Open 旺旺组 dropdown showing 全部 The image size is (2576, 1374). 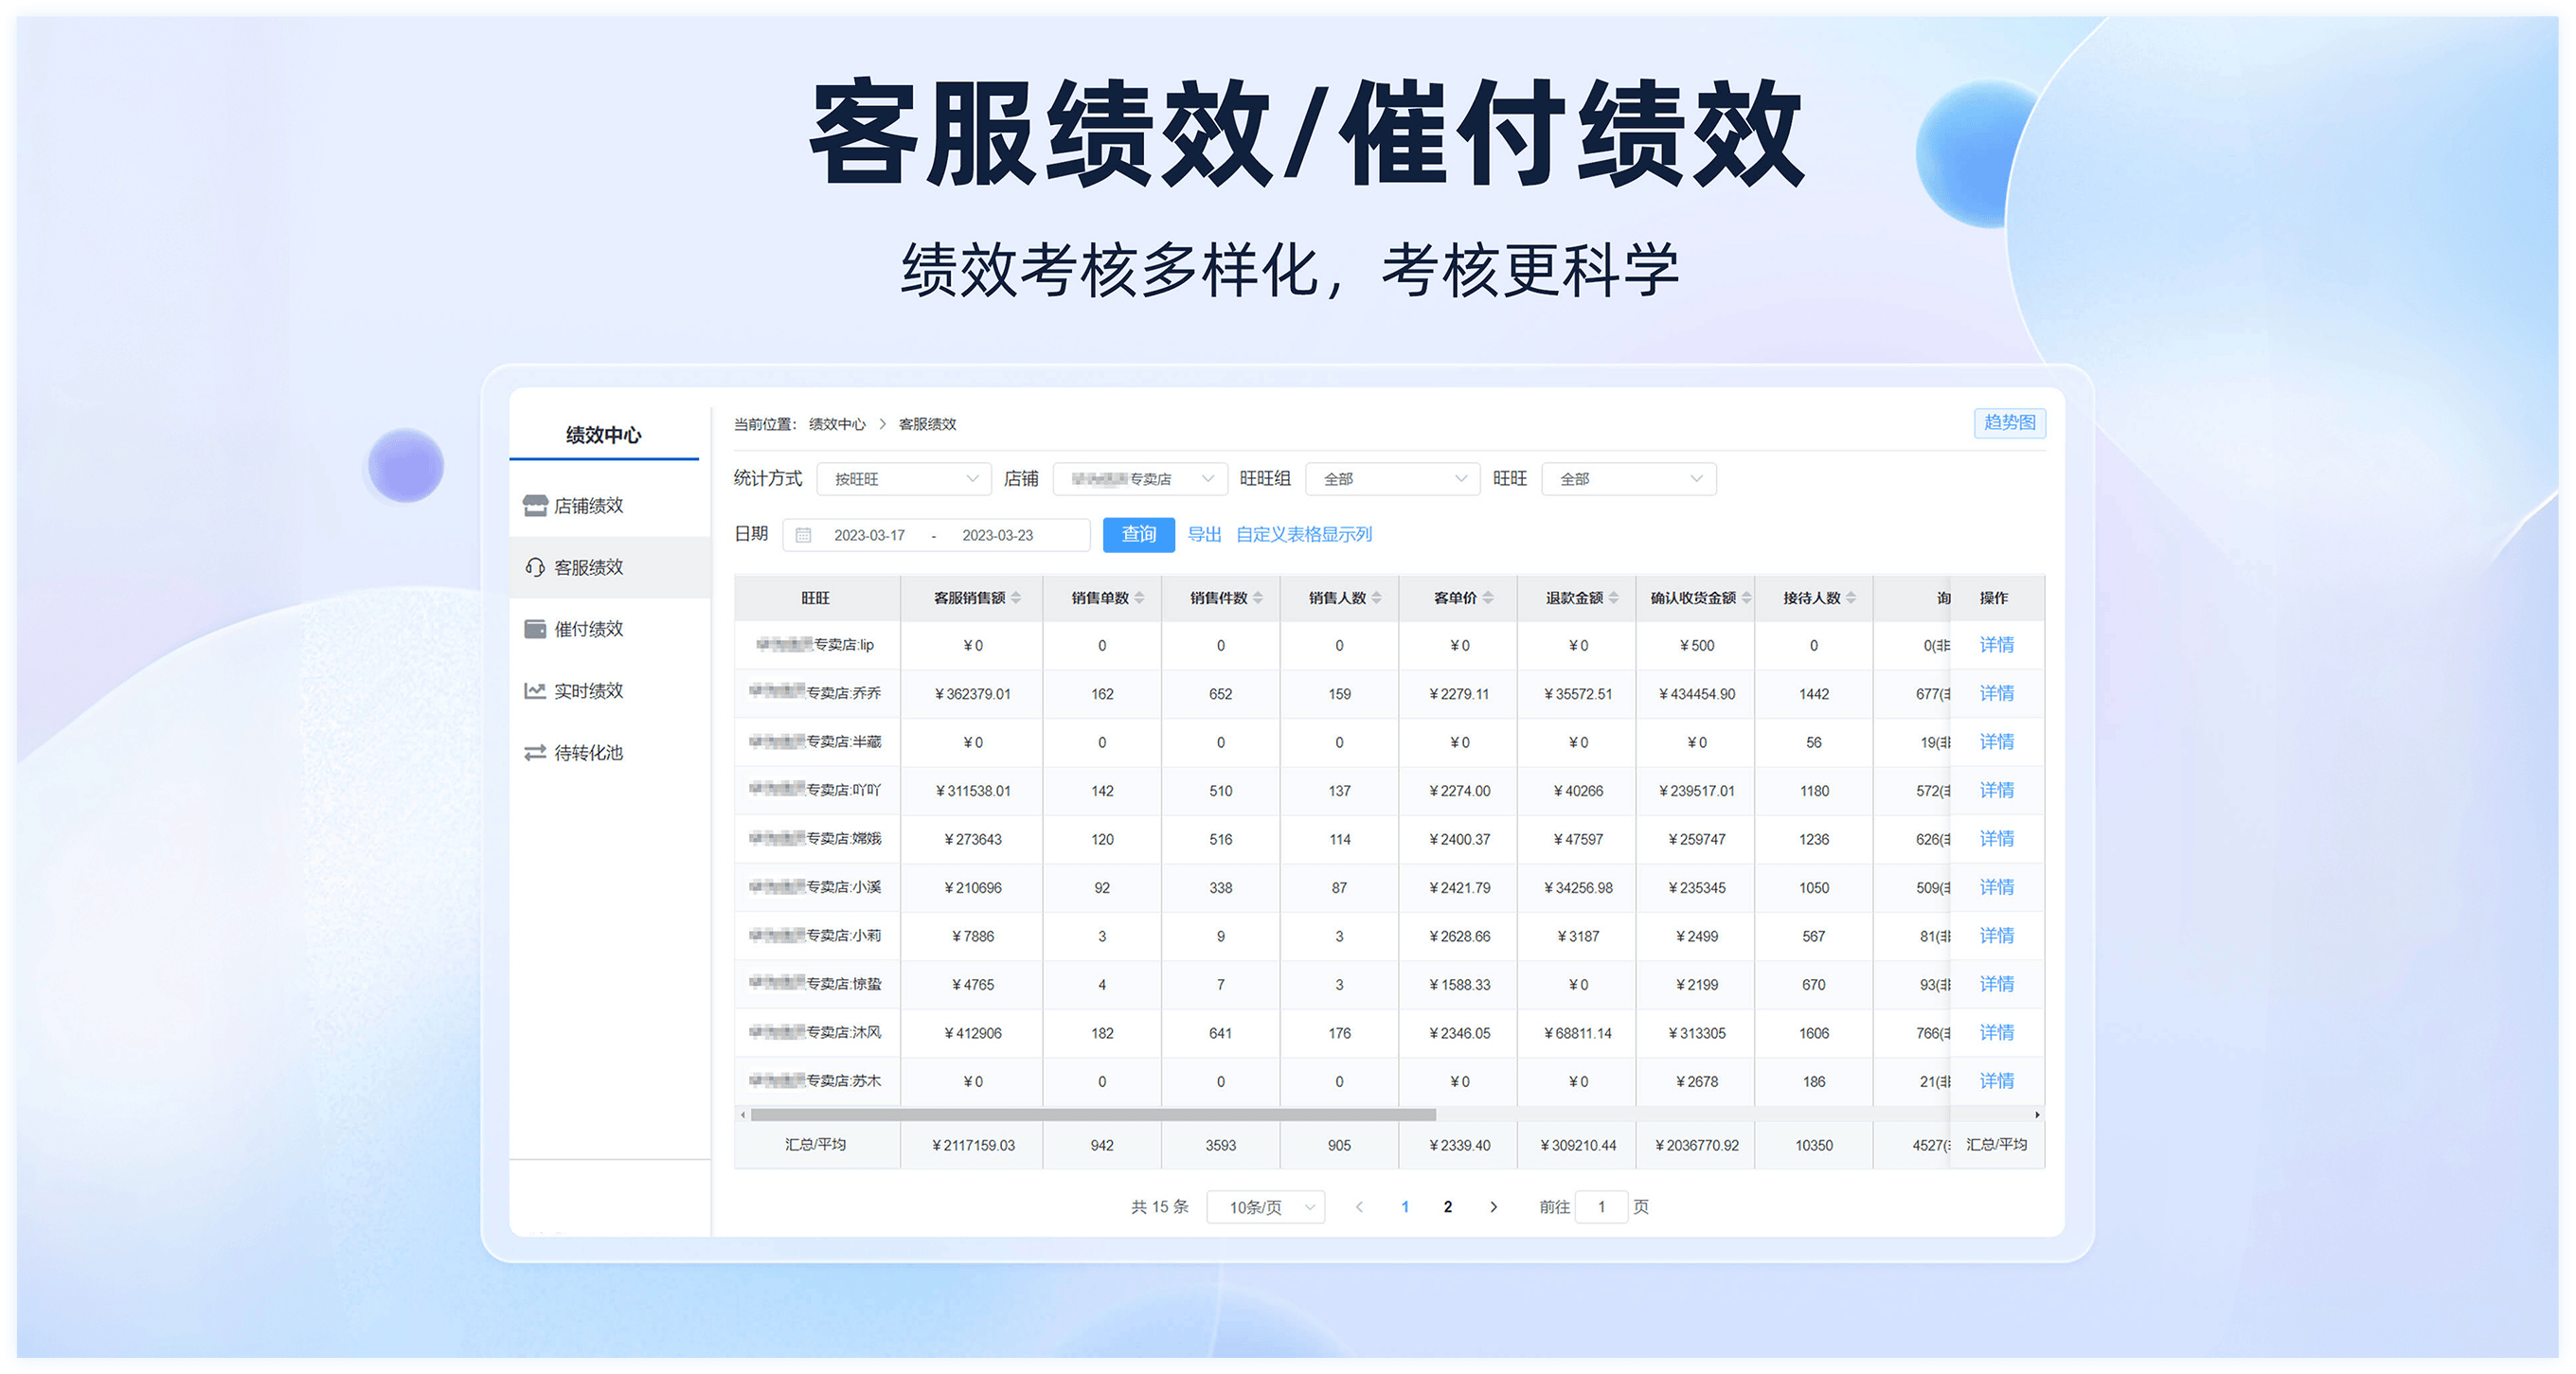click(x=1393, y=479)
